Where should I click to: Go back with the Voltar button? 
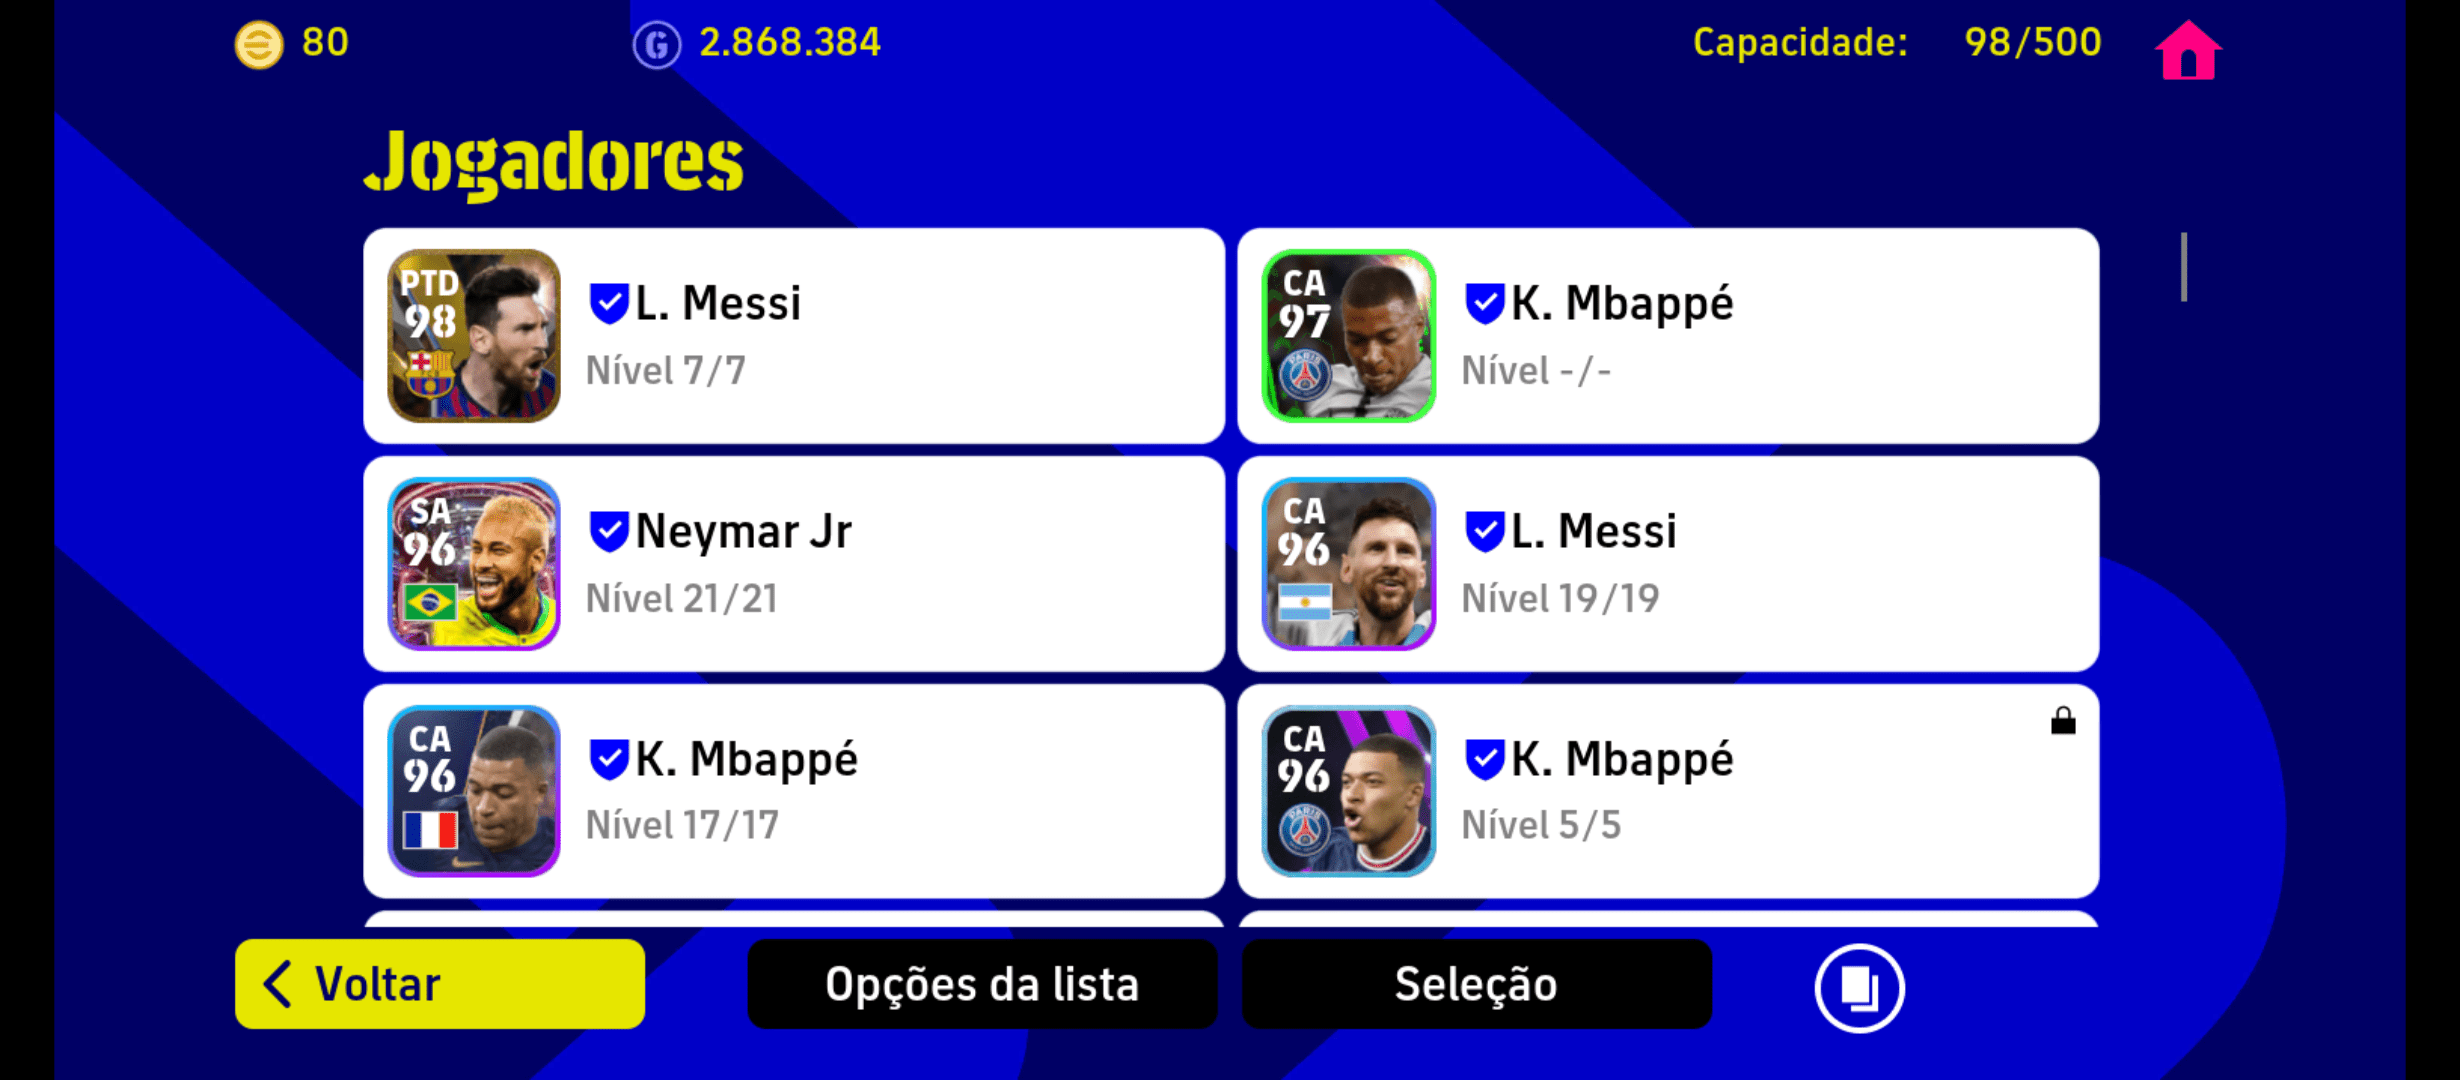click(x=440, y=984)
